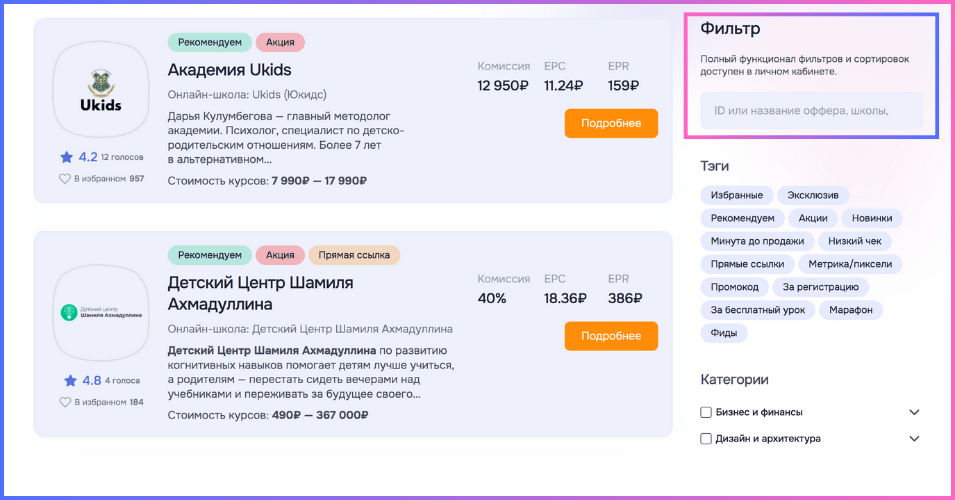Check the Бизнес и финансы checkbox

pyautogui.click(x=706, y=412)
